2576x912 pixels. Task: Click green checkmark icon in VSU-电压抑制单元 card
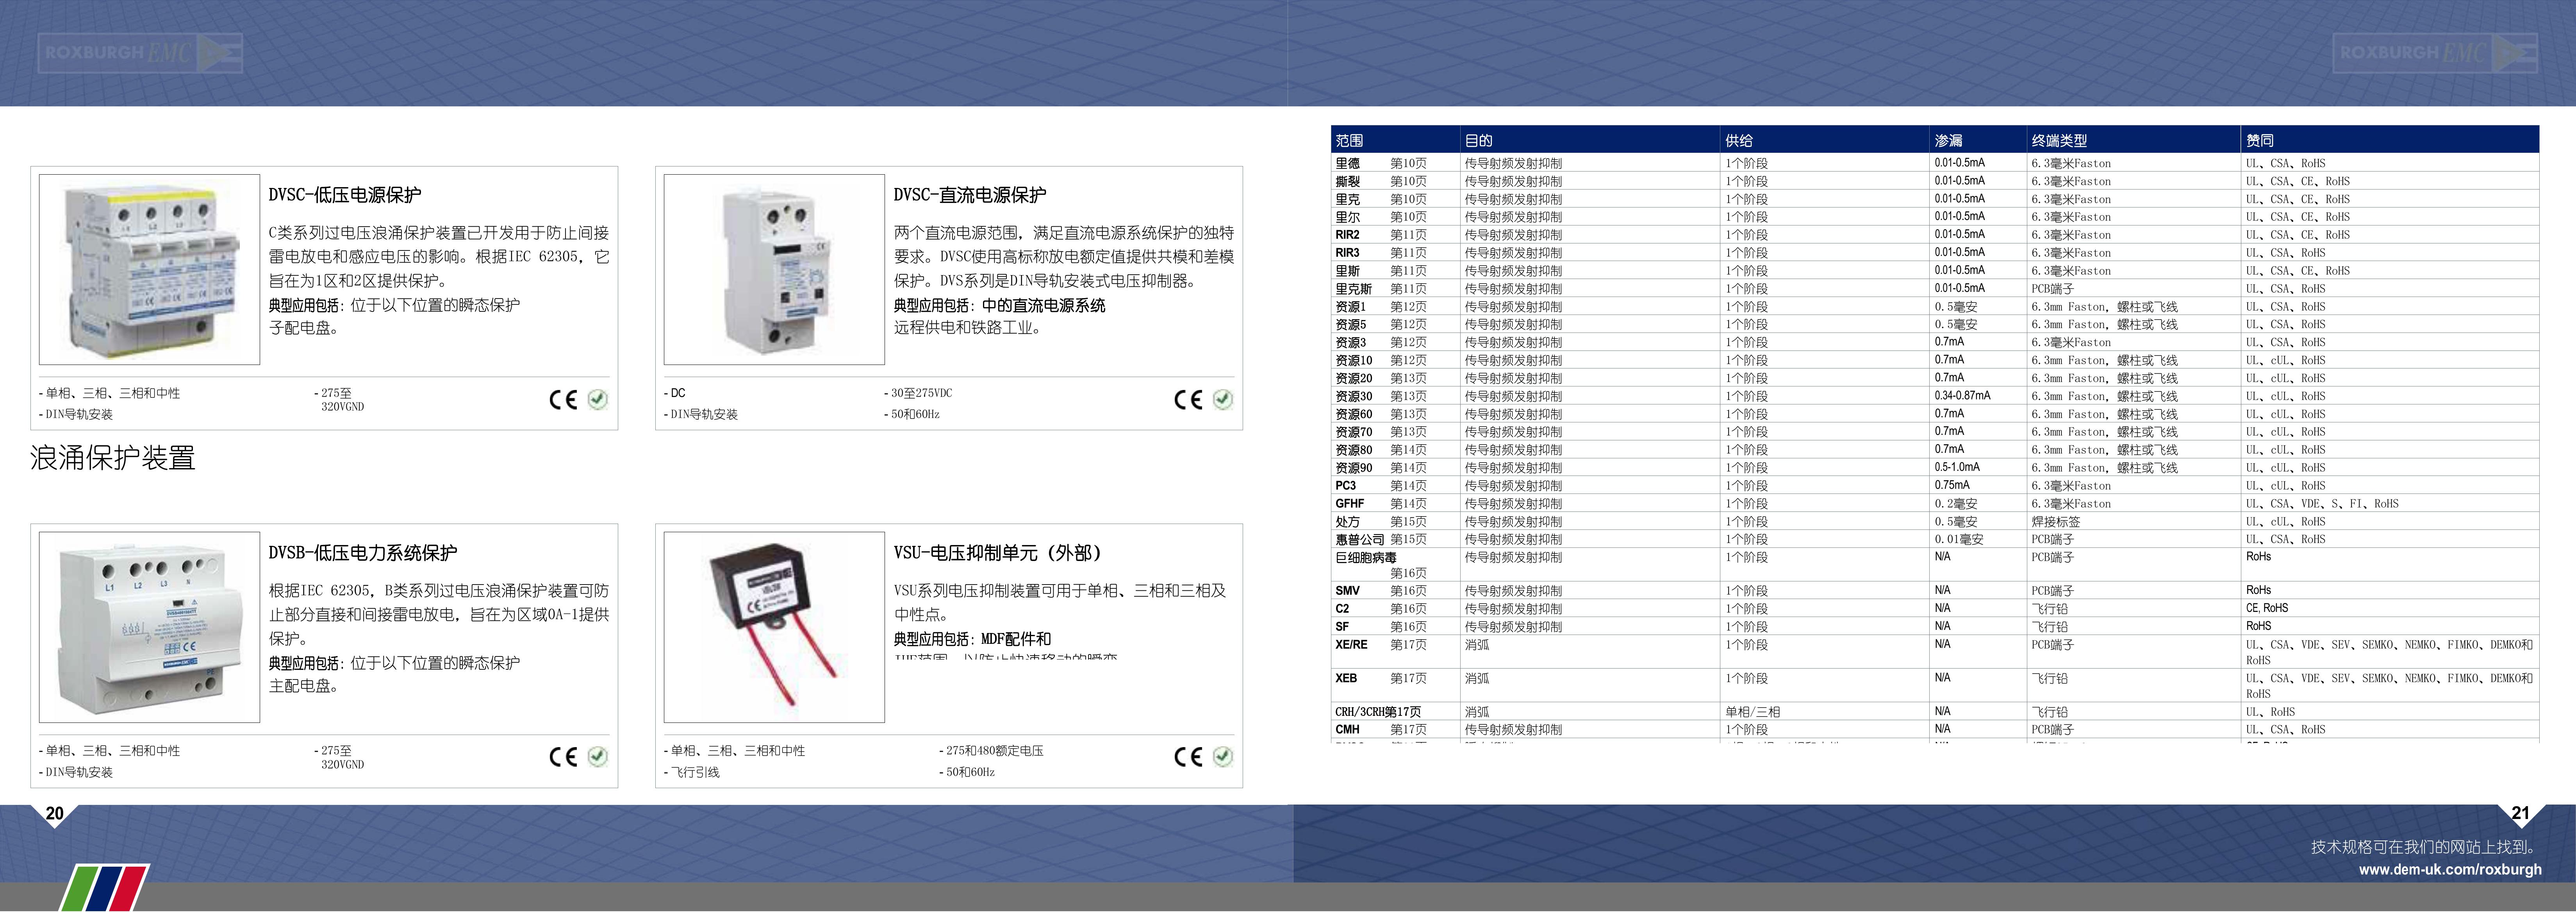tap(1223, 757)
